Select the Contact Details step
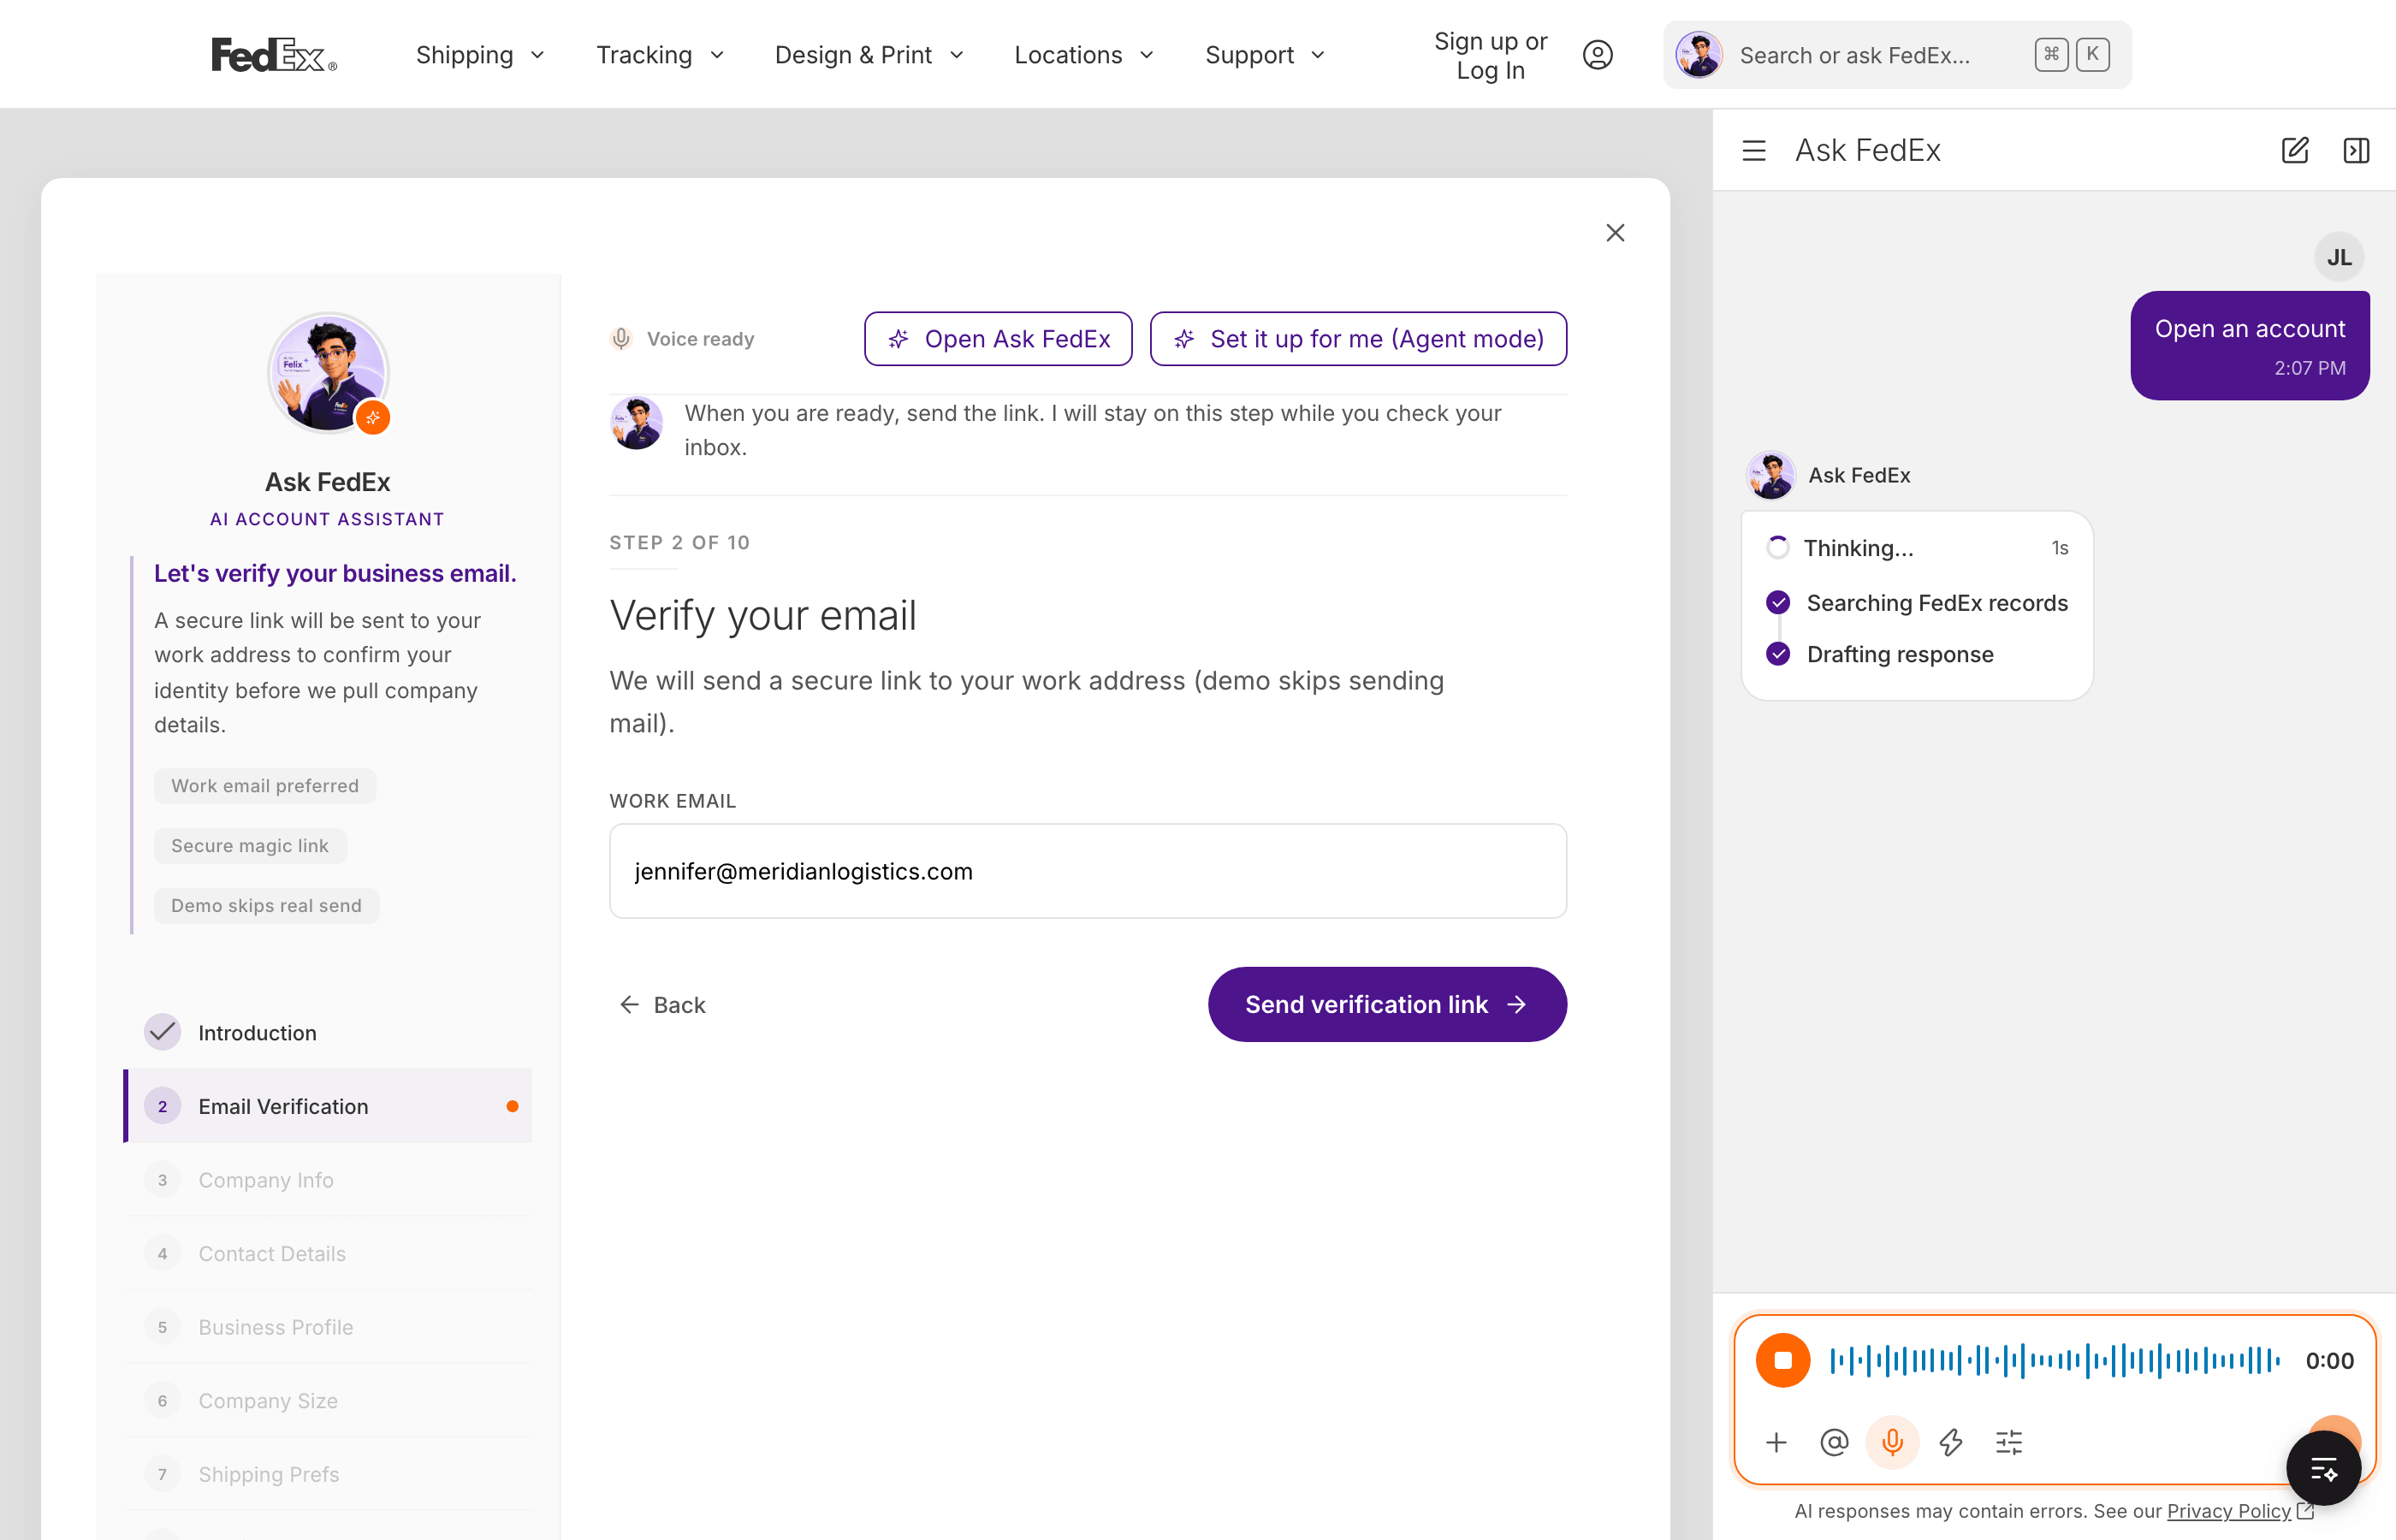 pos(328,1253)
